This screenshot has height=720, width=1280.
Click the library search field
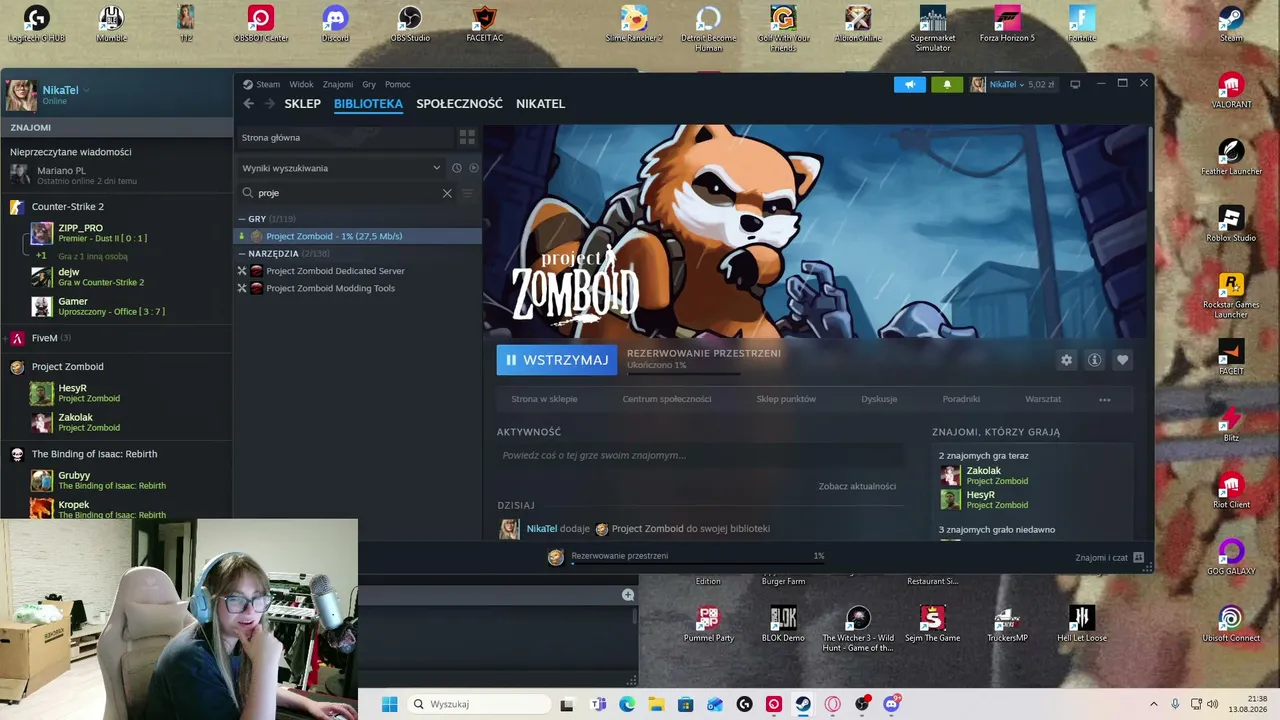click(345, 193)
